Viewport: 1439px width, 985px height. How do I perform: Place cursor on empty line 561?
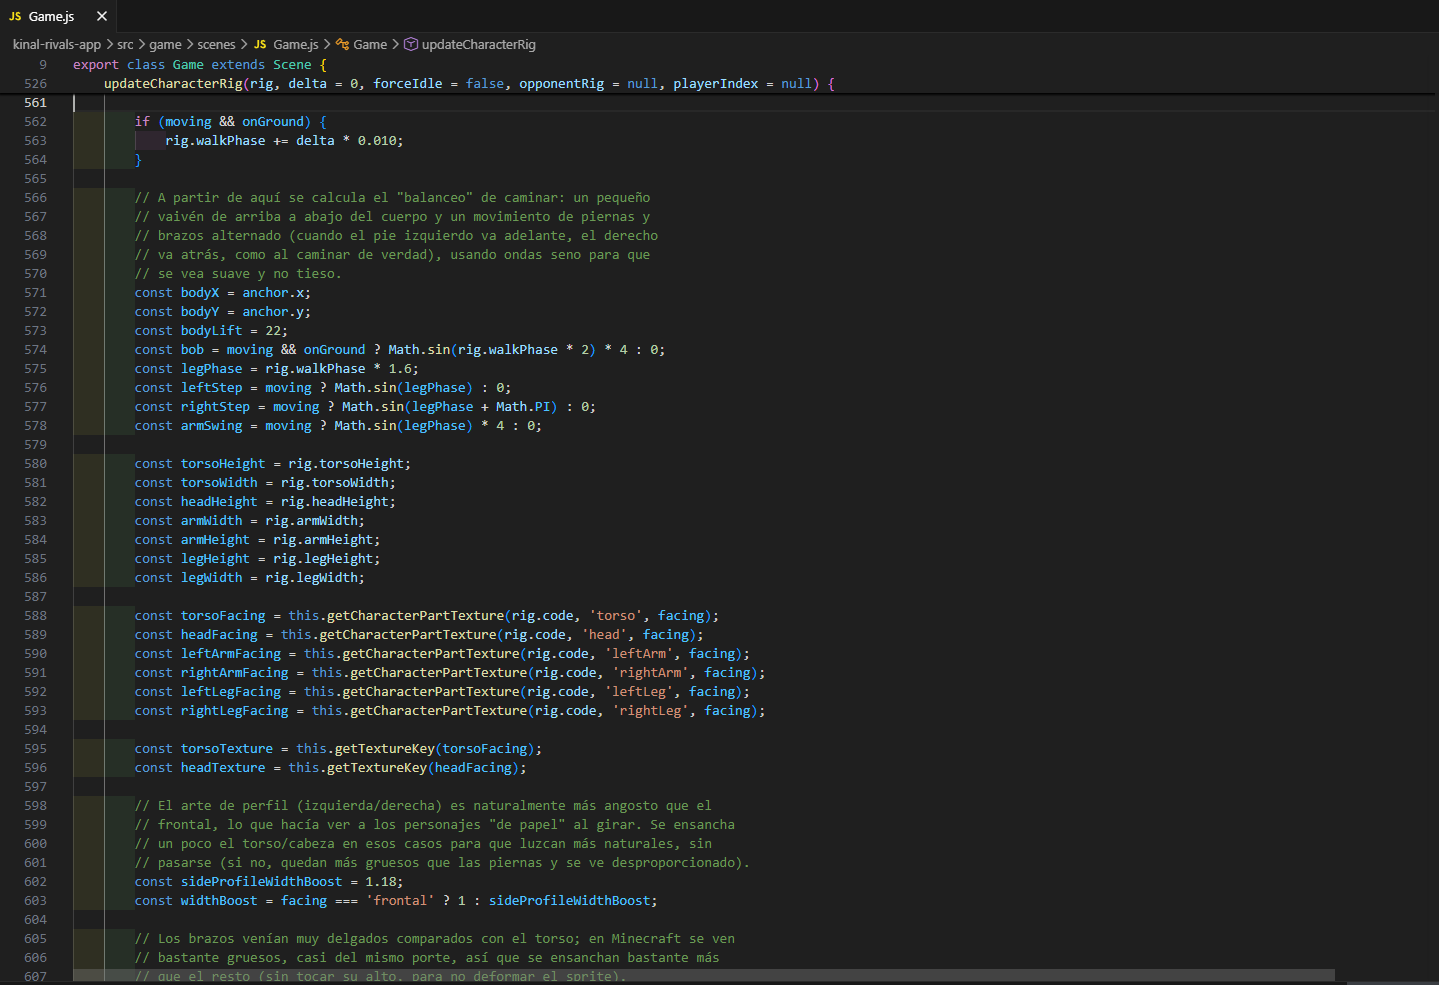click(x=700, y=102)
